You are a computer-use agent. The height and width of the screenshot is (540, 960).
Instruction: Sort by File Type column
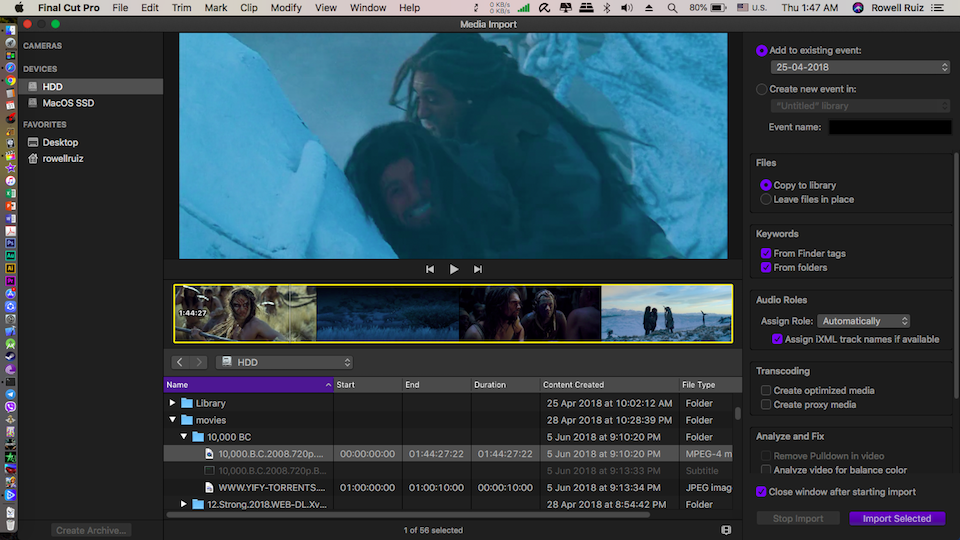click(x=710, y=384)
